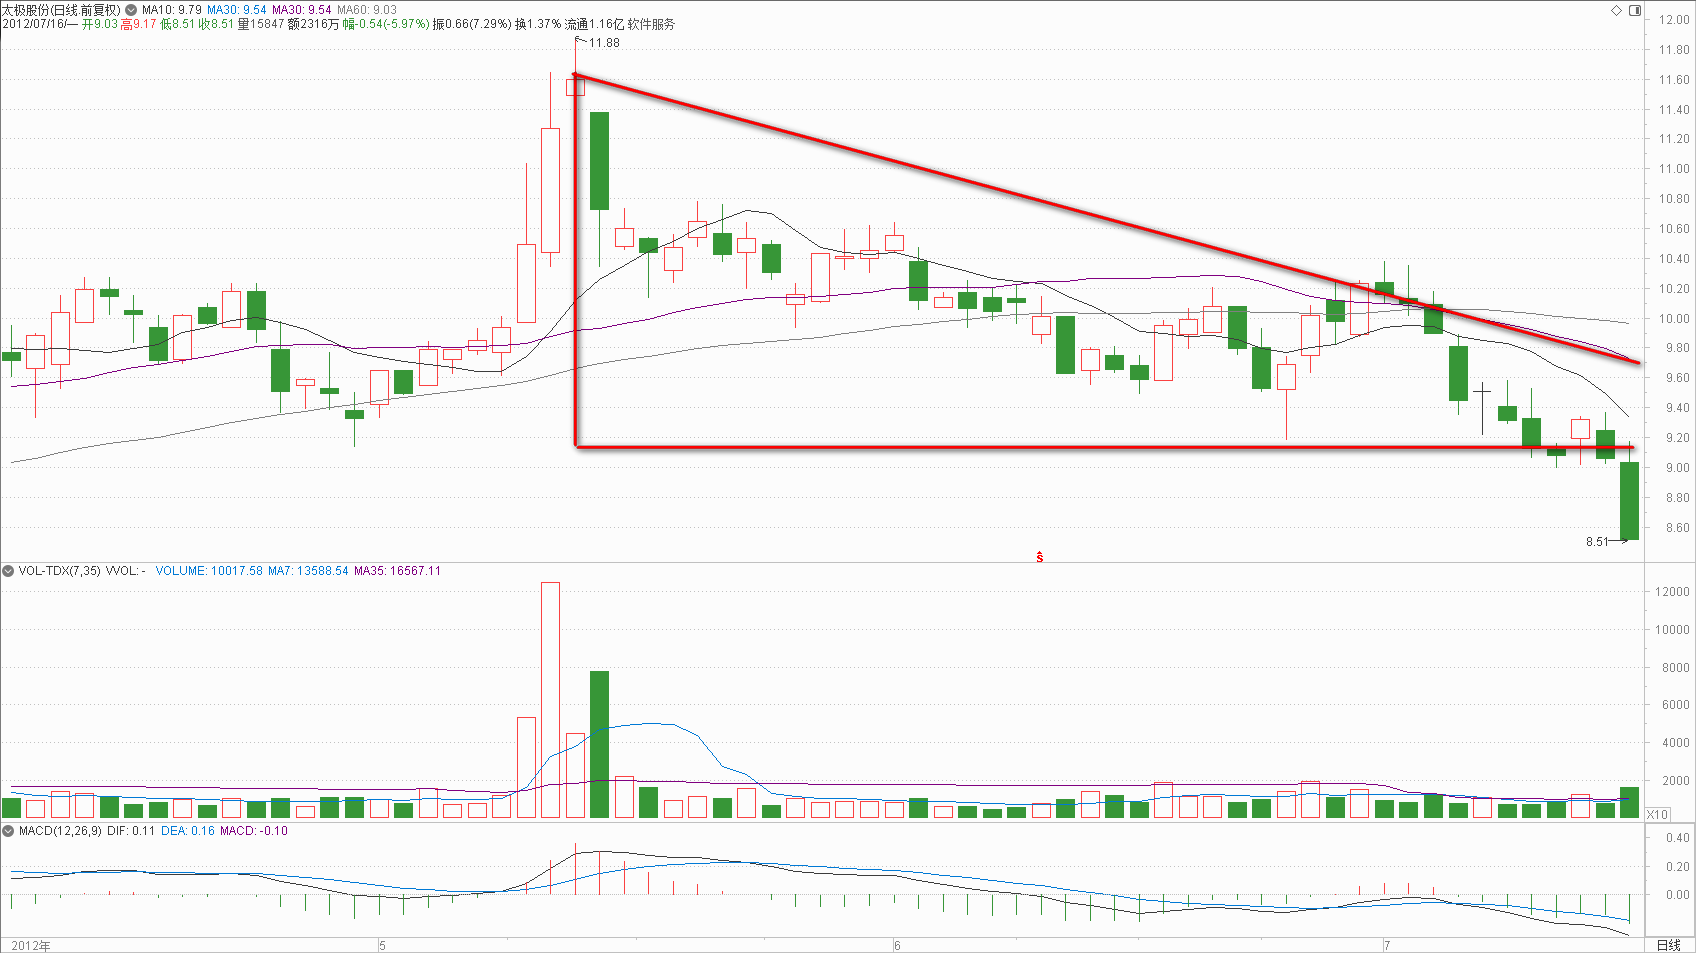This screenshot has width=1696, height=953.
Task: Click the 10.00 price axis label
Action: [x=1674, y=319]
